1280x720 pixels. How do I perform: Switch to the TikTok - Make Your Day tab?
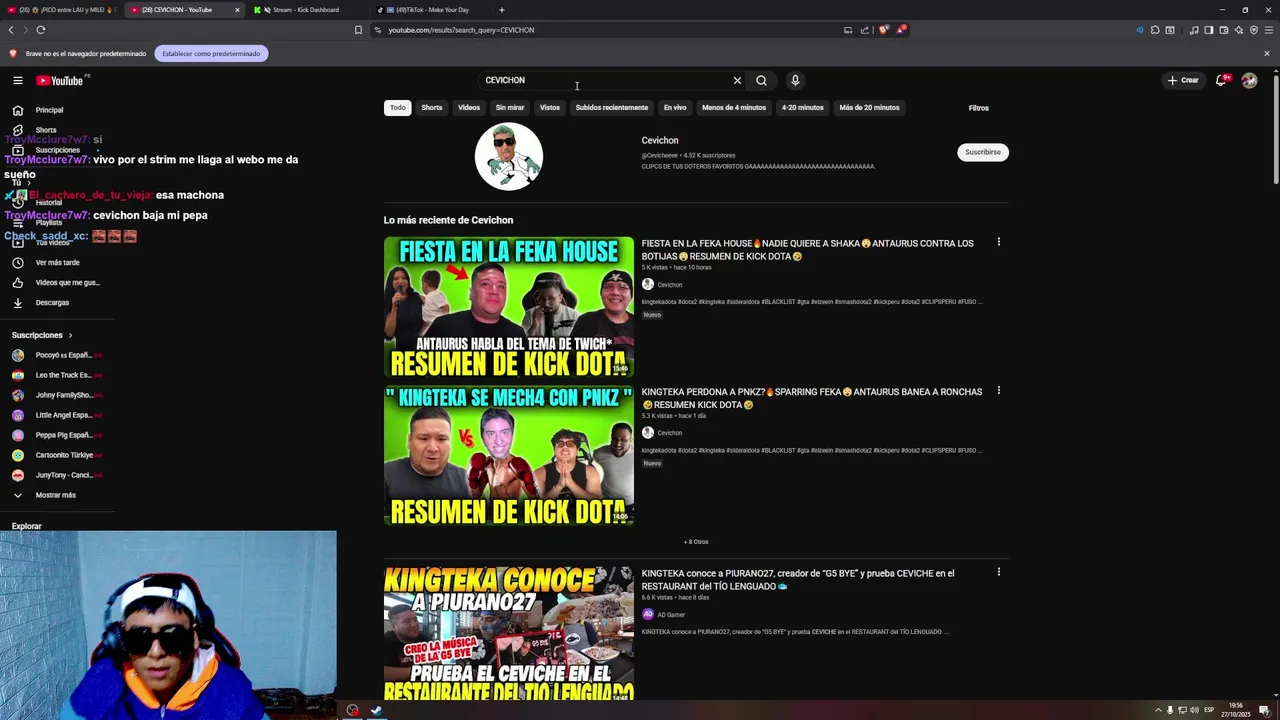[x=432, y=10]
